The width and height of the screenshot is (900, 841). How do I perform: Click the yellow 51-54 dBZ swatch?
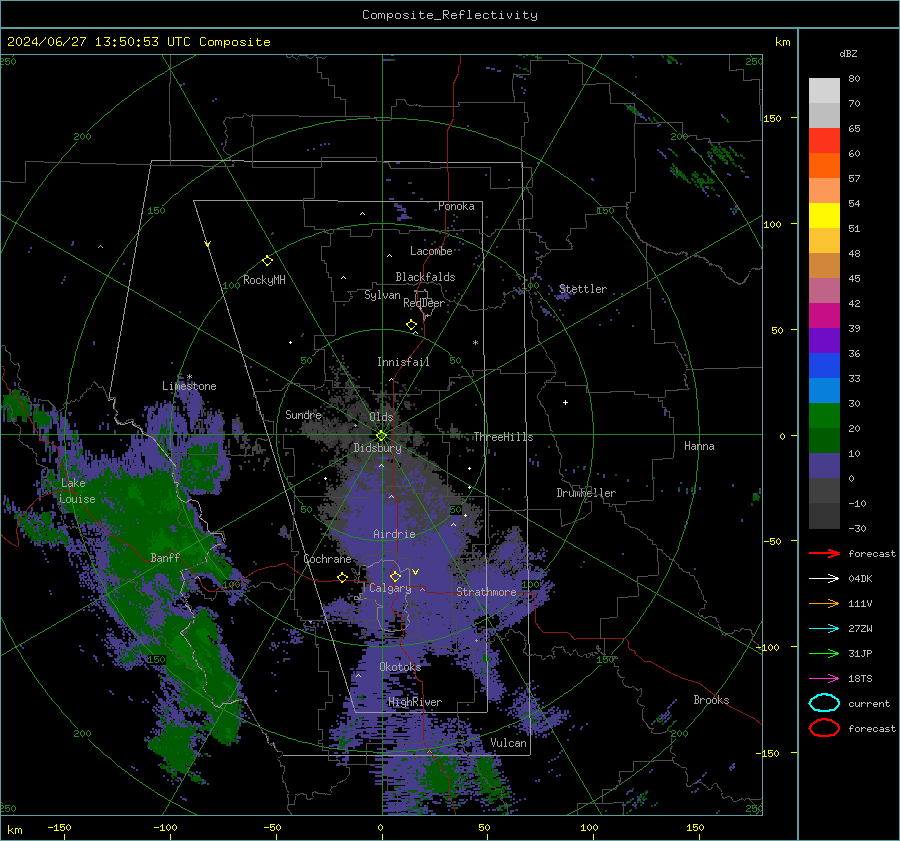coord(824,216)
